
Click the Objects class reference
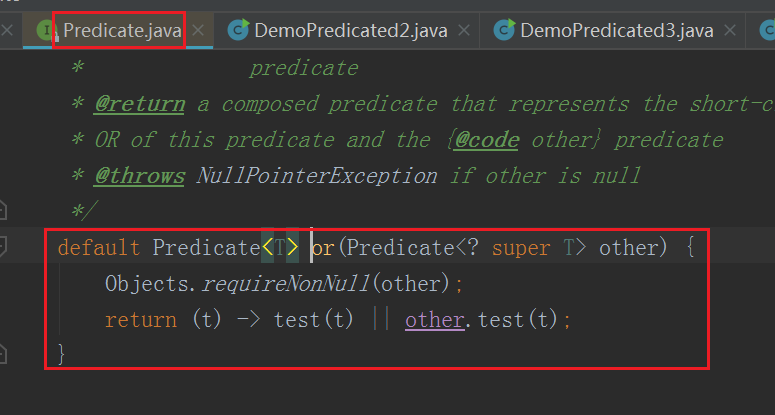point(148,284)
